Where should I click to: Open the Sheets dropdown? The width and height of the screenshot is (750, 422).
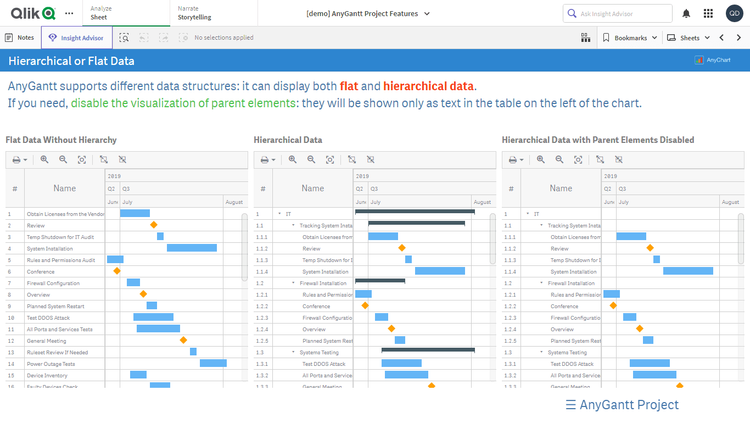[x=690, y=37]
